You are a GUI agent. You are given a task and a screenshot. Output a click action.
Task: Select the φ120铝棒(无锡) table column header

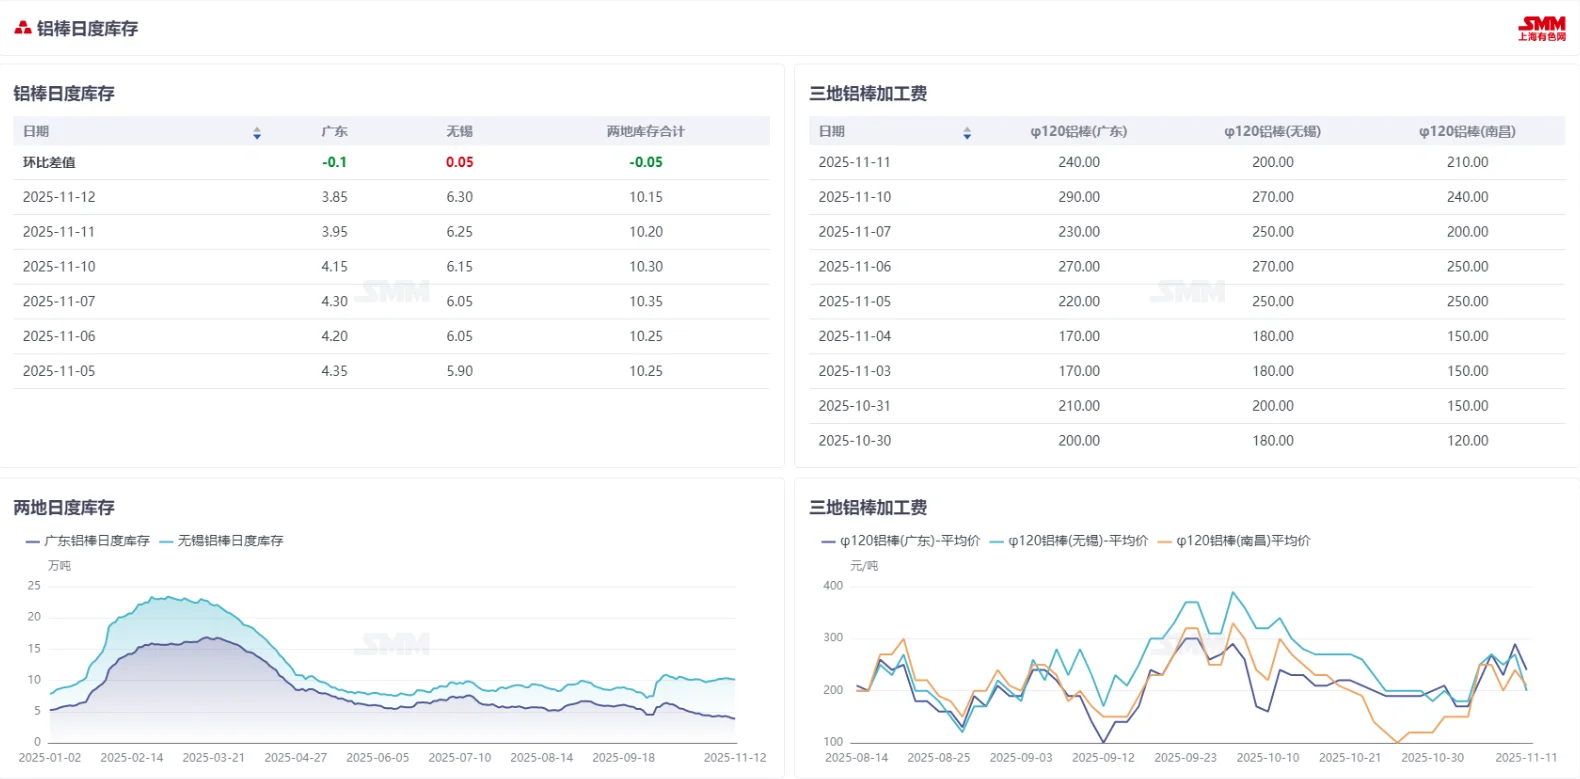[1272, 131]
